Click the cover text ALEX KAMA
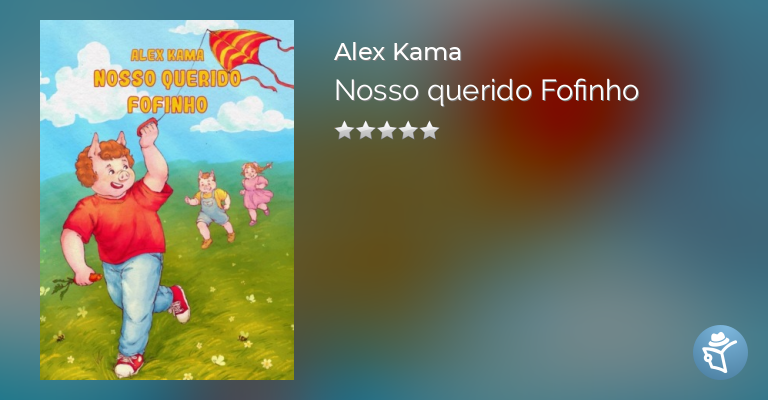This screenshot has height=400, width=768. tap(168, 55)
